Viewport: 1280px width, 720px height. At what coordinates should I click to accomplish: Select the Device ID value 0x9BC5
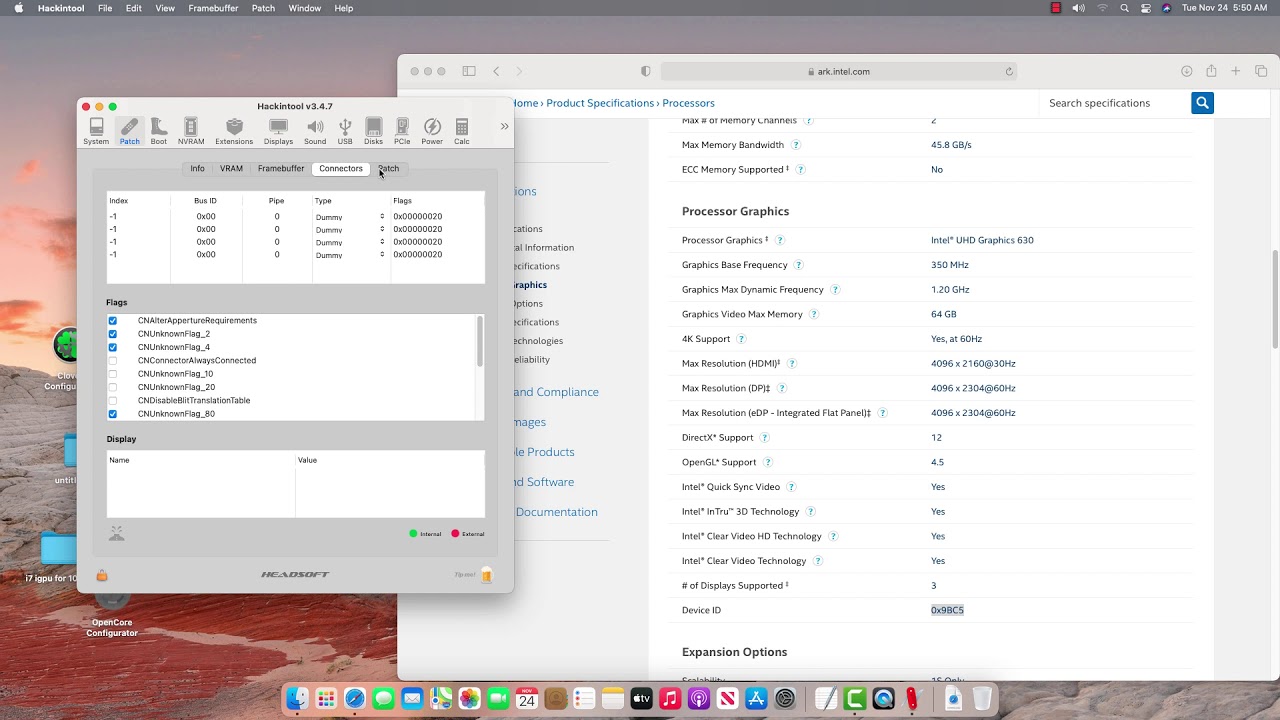(x=947, y=610)
